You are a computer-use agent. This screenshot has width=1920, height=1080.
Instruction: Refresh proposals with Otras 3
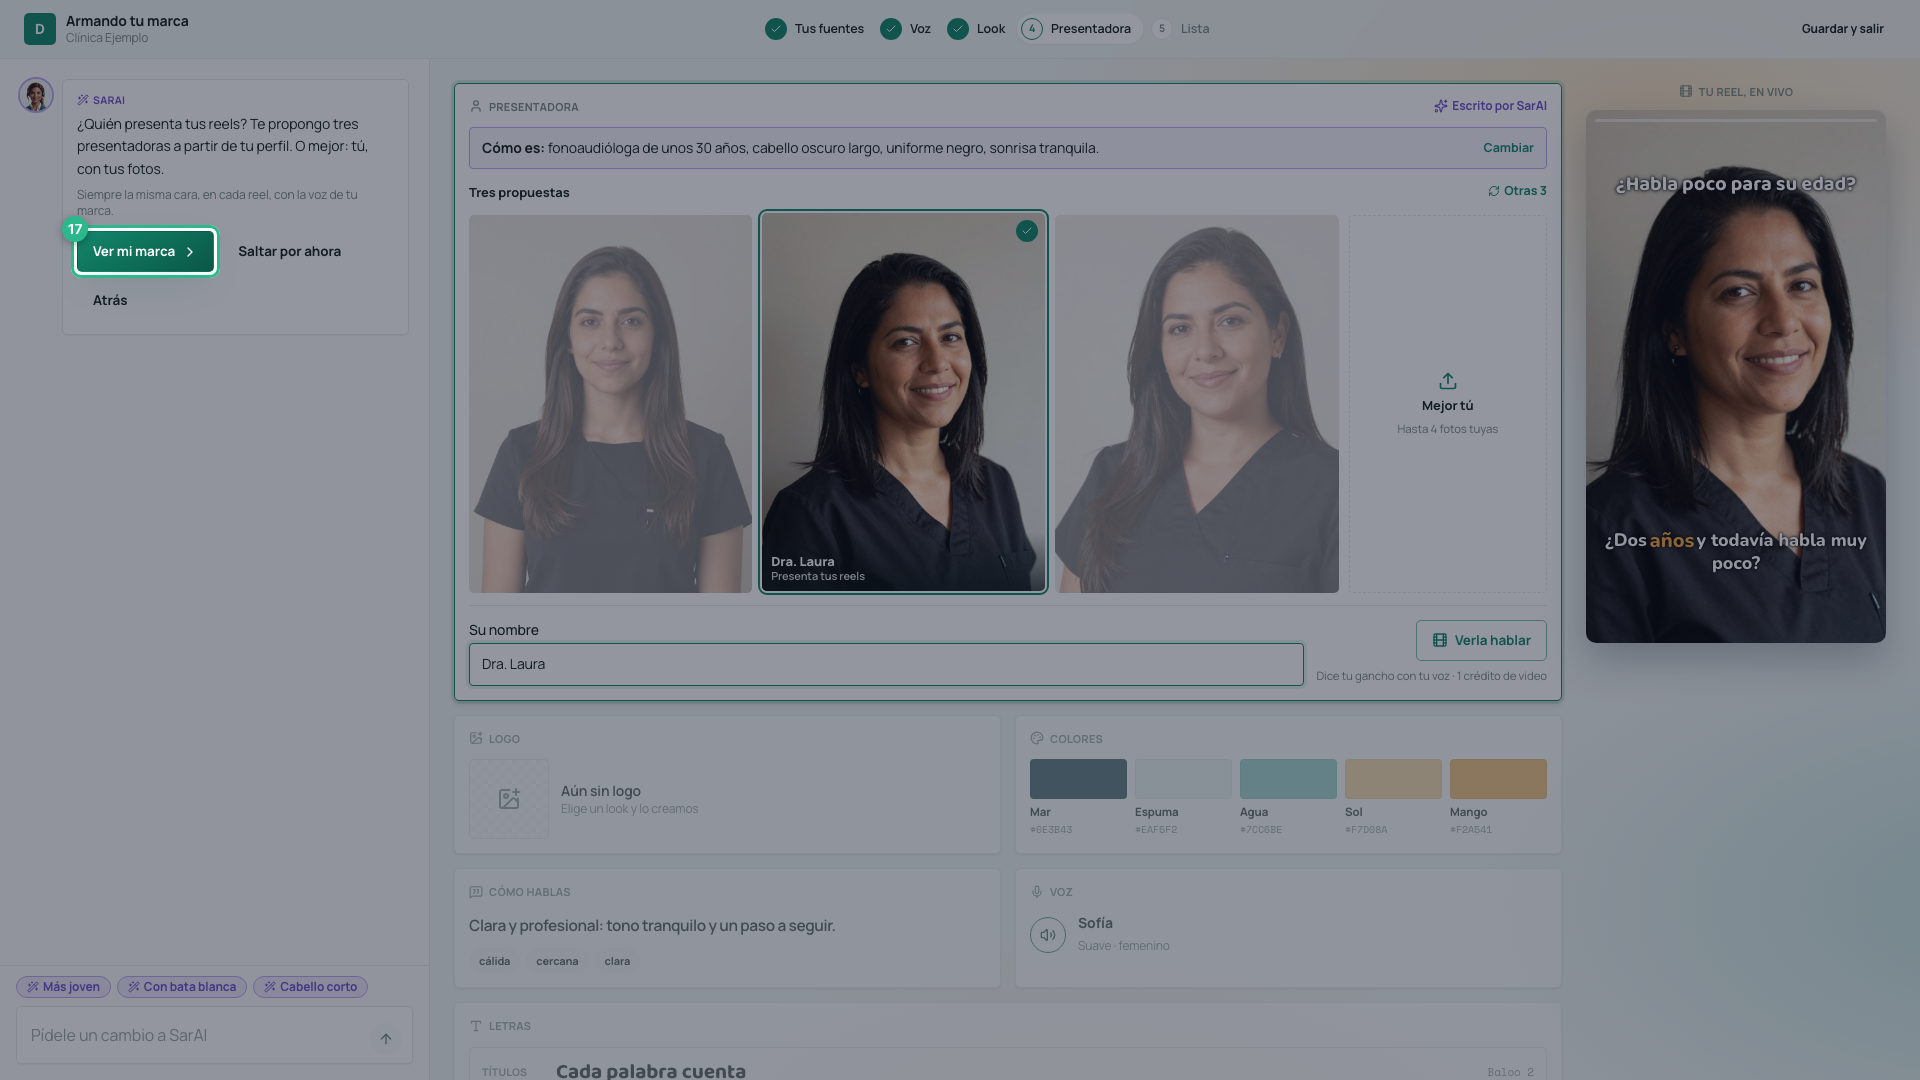point(1517,191)
